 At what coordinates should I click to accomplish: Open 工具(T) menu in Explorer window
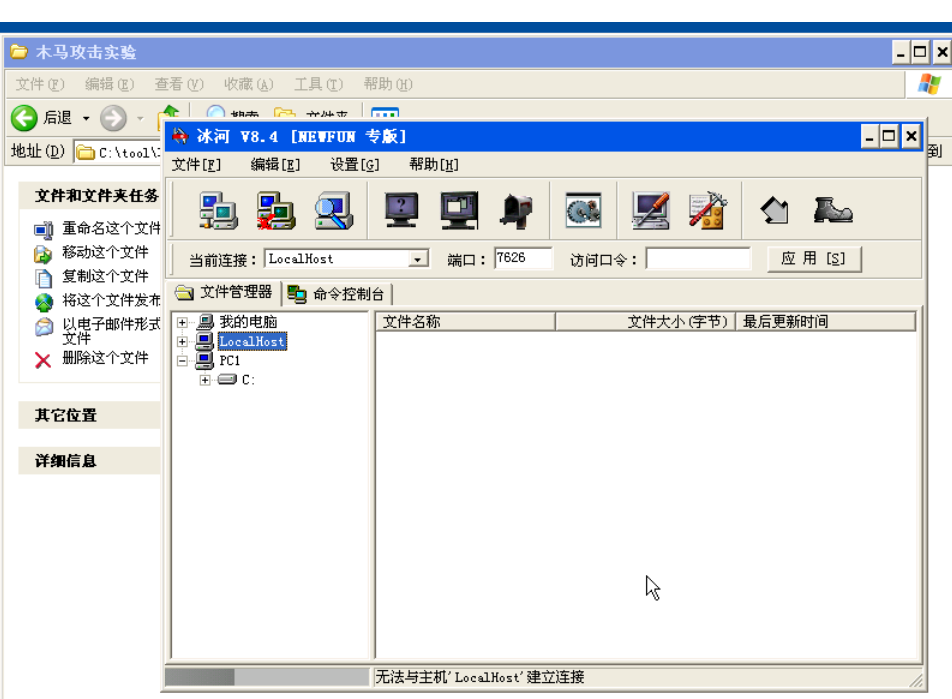(x=318, y=84)
